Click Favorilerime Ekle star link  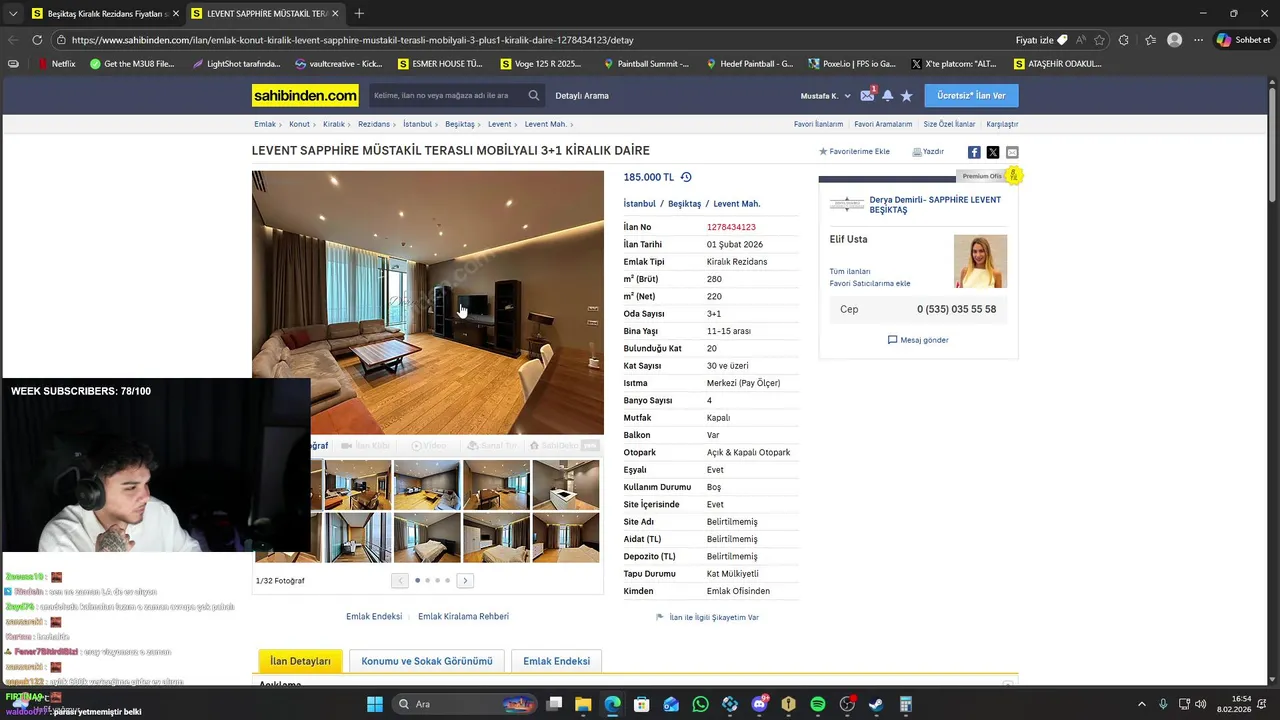pyautogui.click(x=854, y=152)
